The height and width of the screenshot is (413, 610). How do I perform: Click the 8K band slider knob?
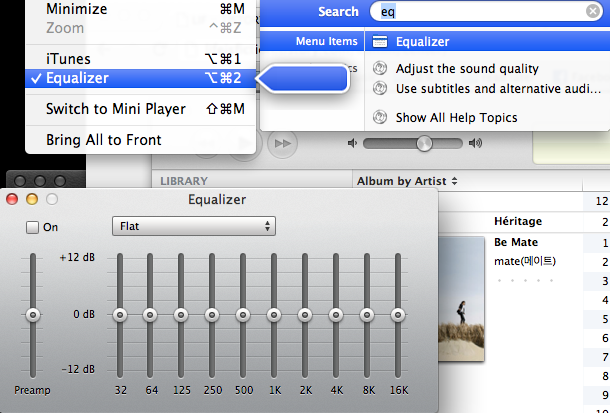(367, 315)
